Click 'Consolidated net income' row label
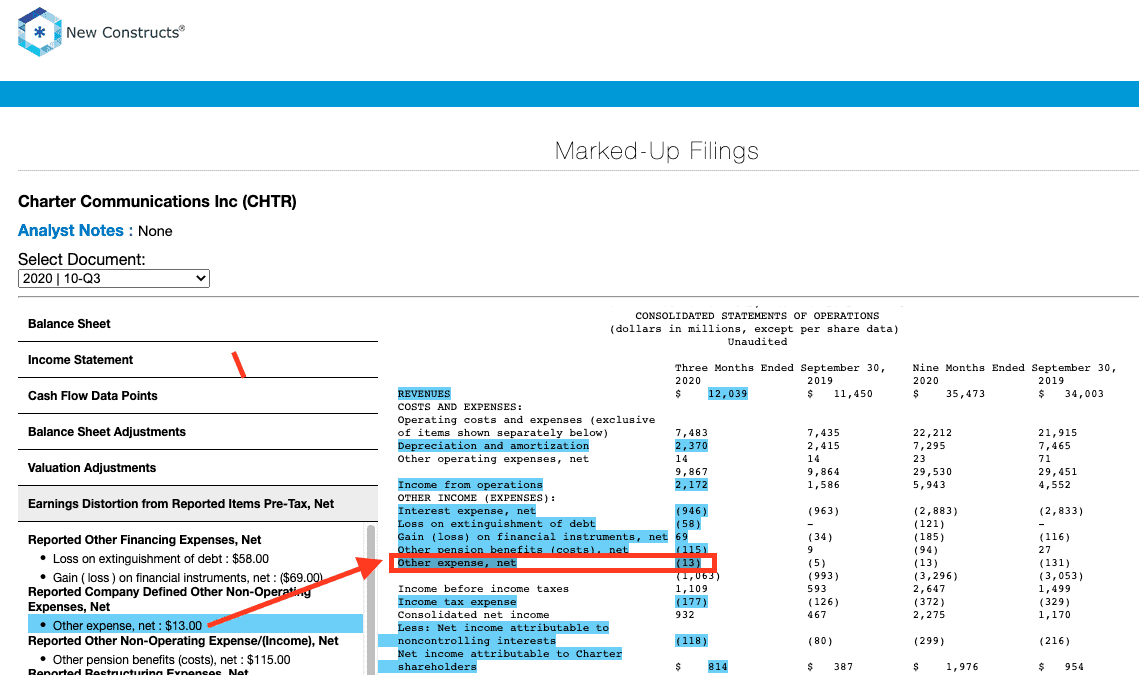Viewport: 1139px width, 675px height. pyautogui.click(x=473, y=615)
